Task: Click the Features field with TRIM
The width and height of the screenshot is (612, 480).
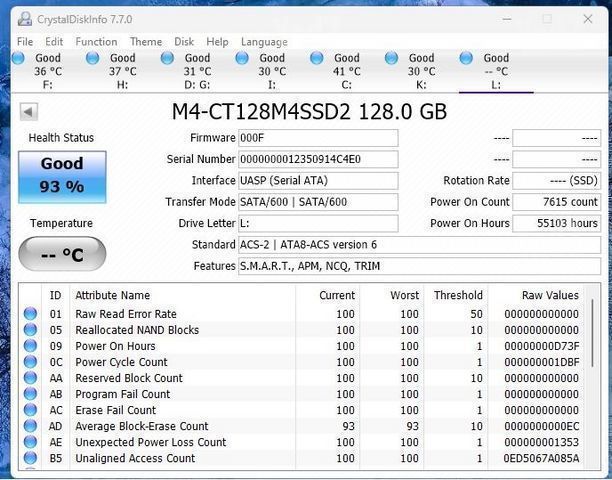Action: (x=420, y=266)
